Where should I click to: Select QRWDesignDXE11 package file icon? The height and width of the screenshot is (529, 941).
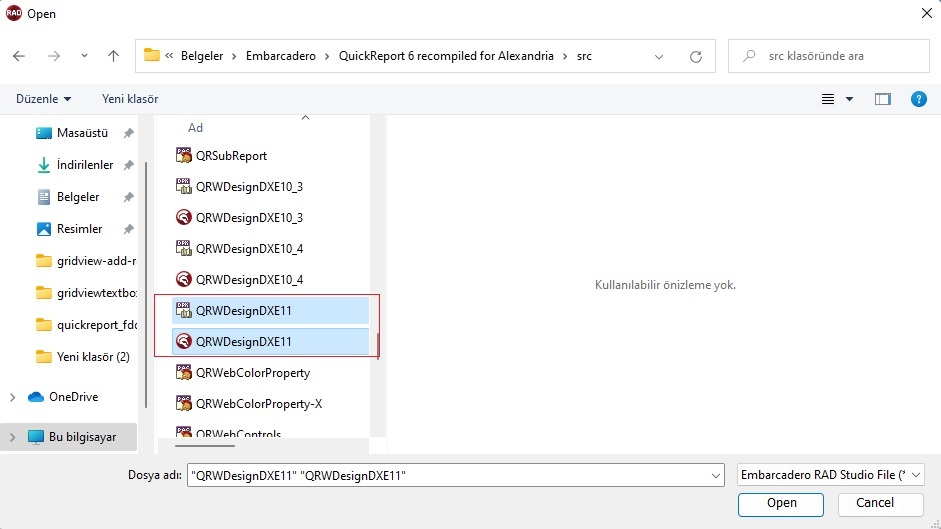(184, 310)
